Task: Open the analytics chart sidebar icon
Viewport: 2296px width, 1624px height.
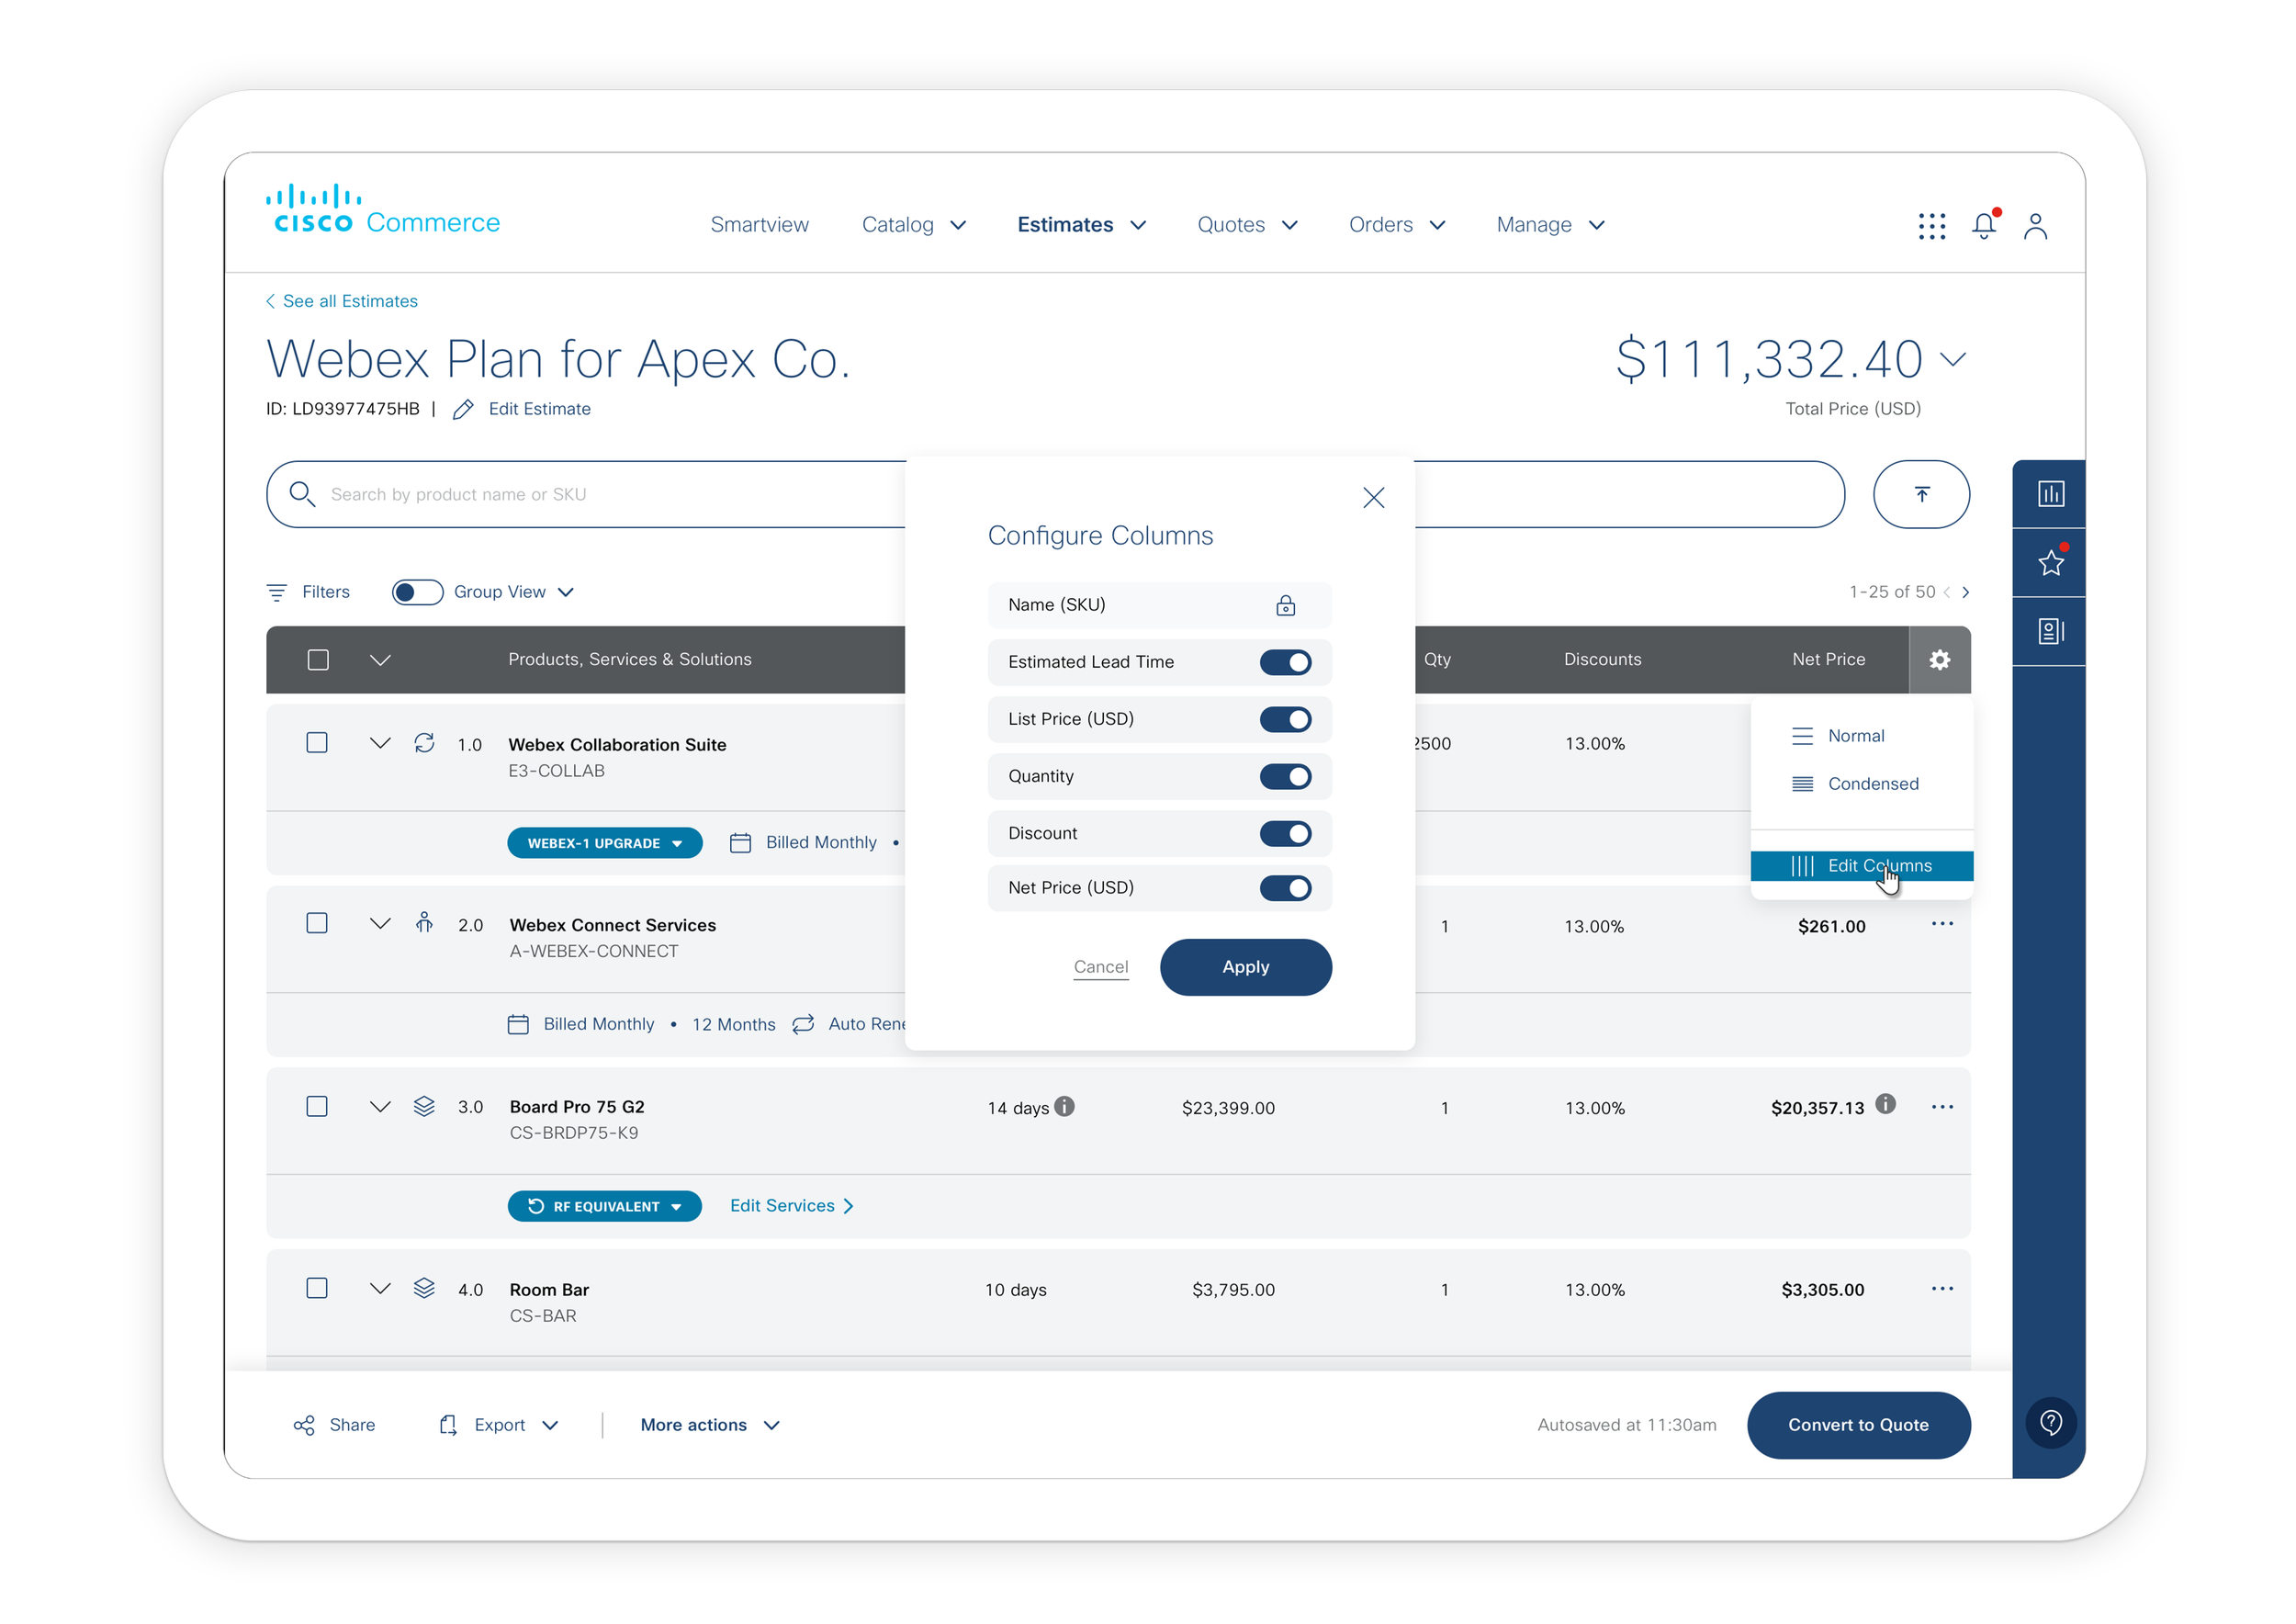Action: [2050, 494]
